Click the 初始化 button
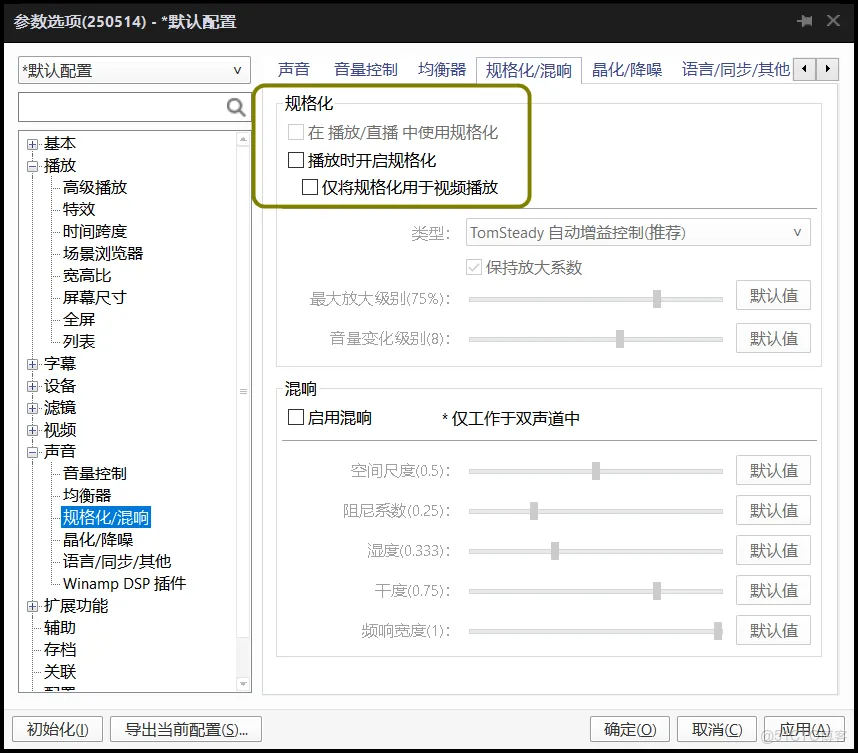Image resolution: width=858 pixels, height=753 pixels. tap(56, 729)
